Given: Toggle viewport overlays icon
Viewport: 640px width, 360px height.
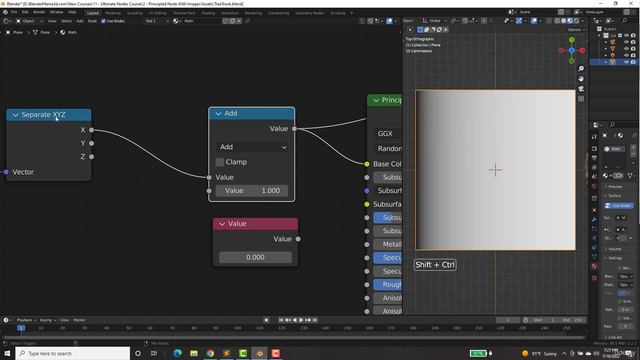Looking at the screenshot, I should (534, 21).
